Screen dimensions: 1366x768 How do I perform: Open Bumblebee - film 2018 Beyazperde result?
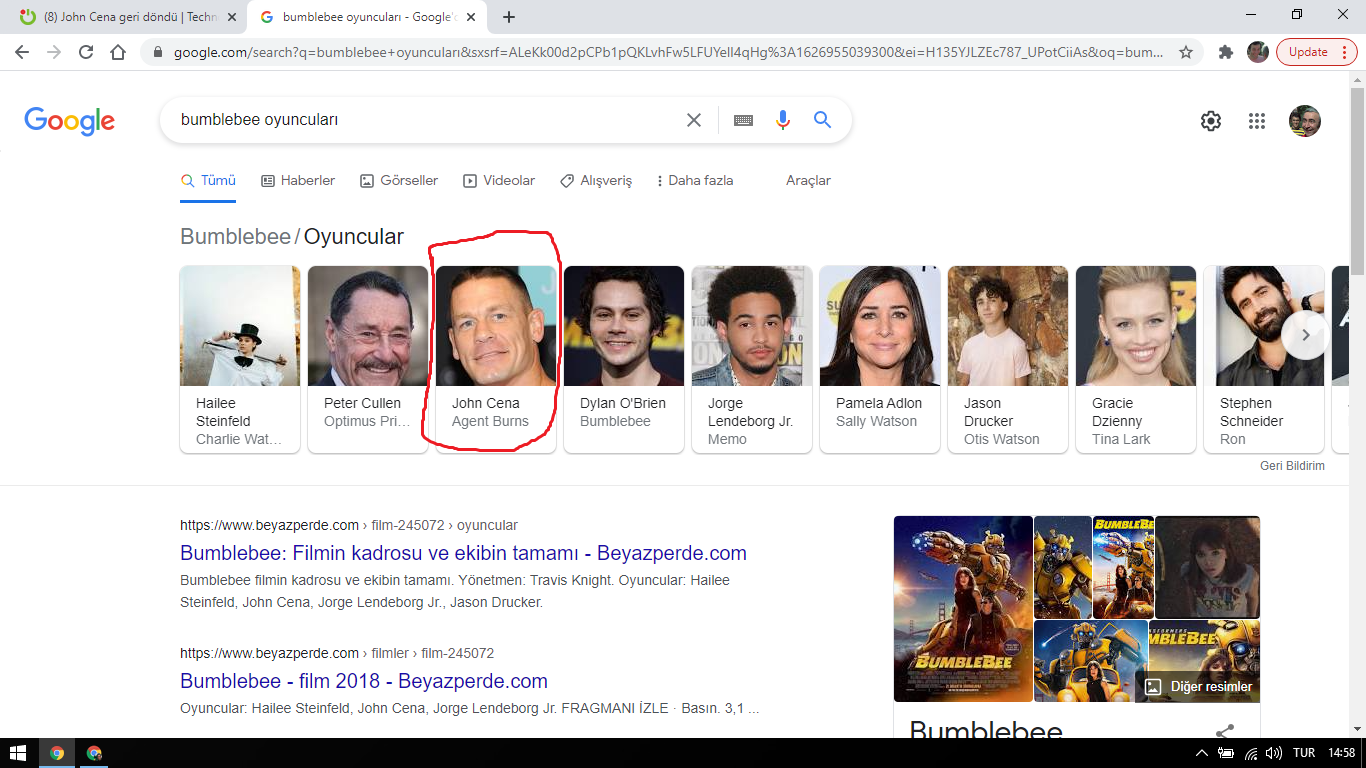tap(364, 681)
